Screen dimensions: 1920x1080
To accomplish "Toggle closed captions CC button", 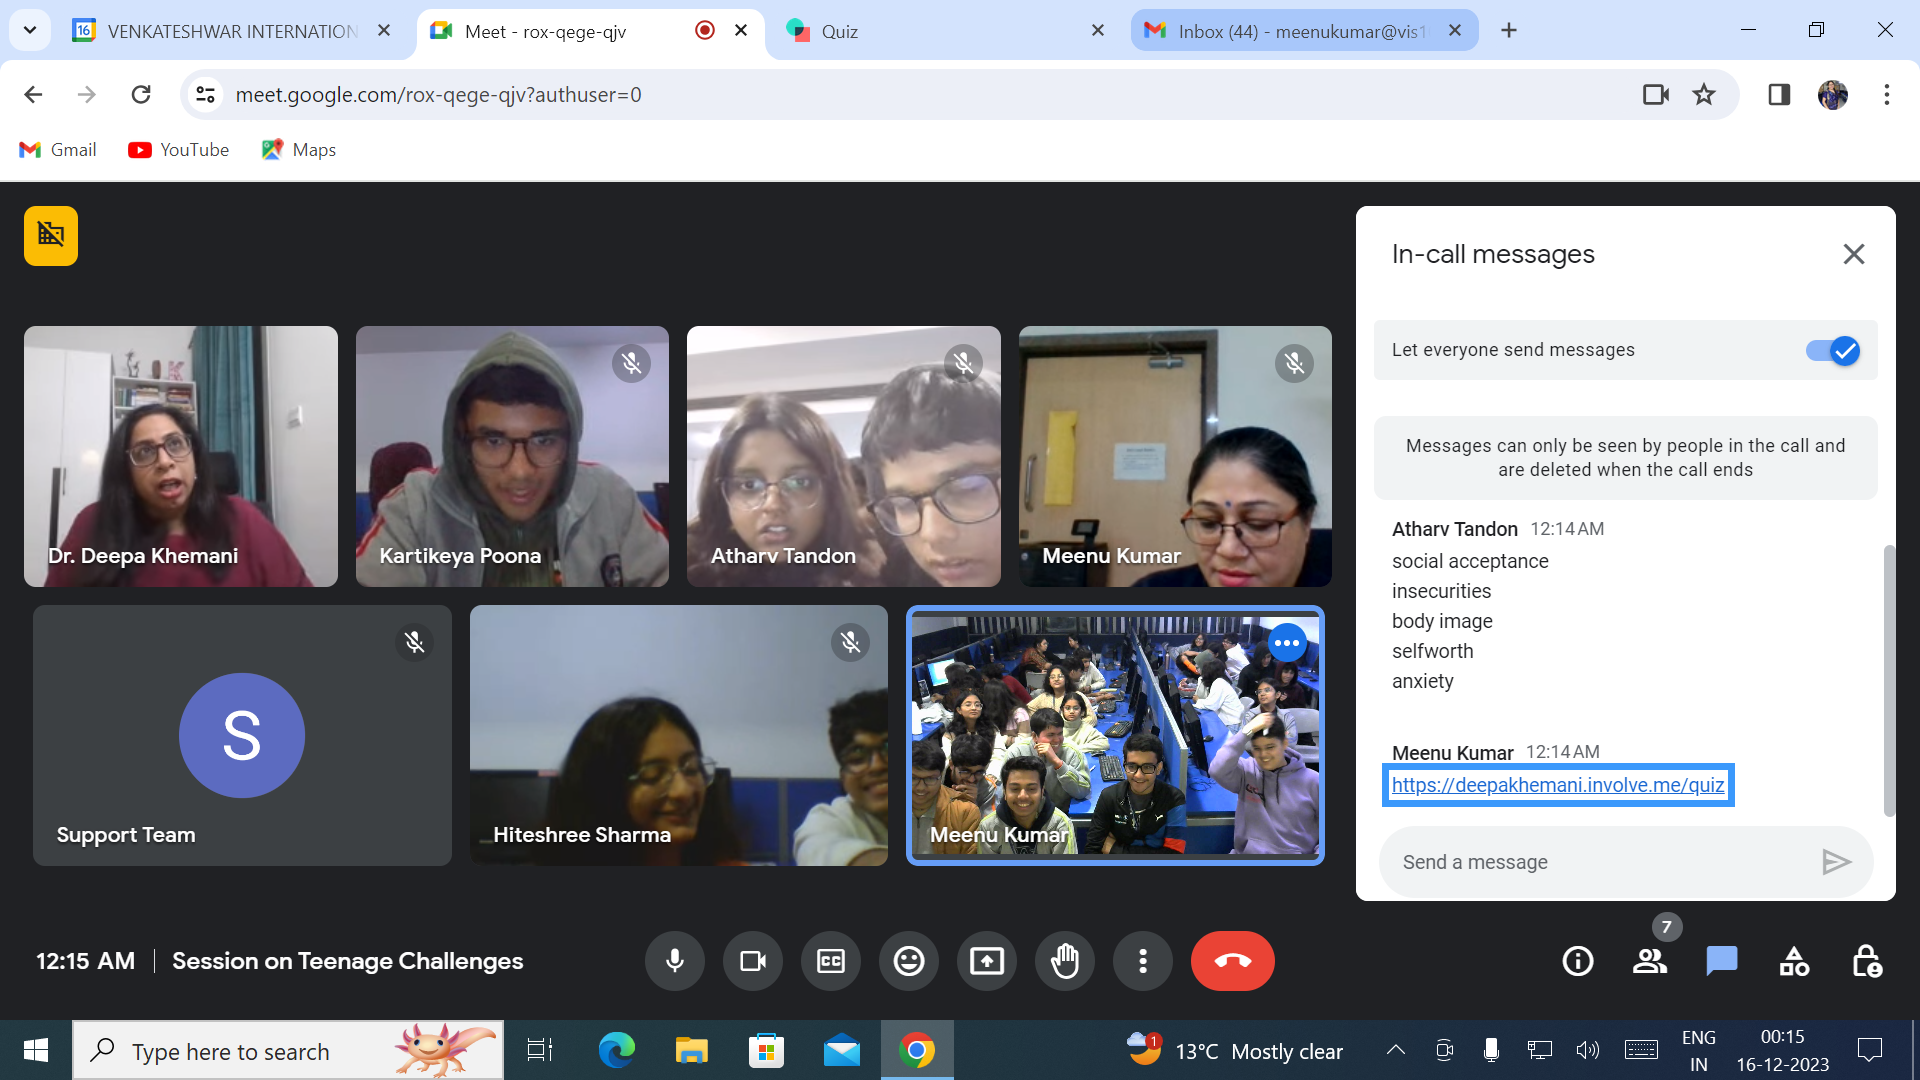I will pos(830,961).
